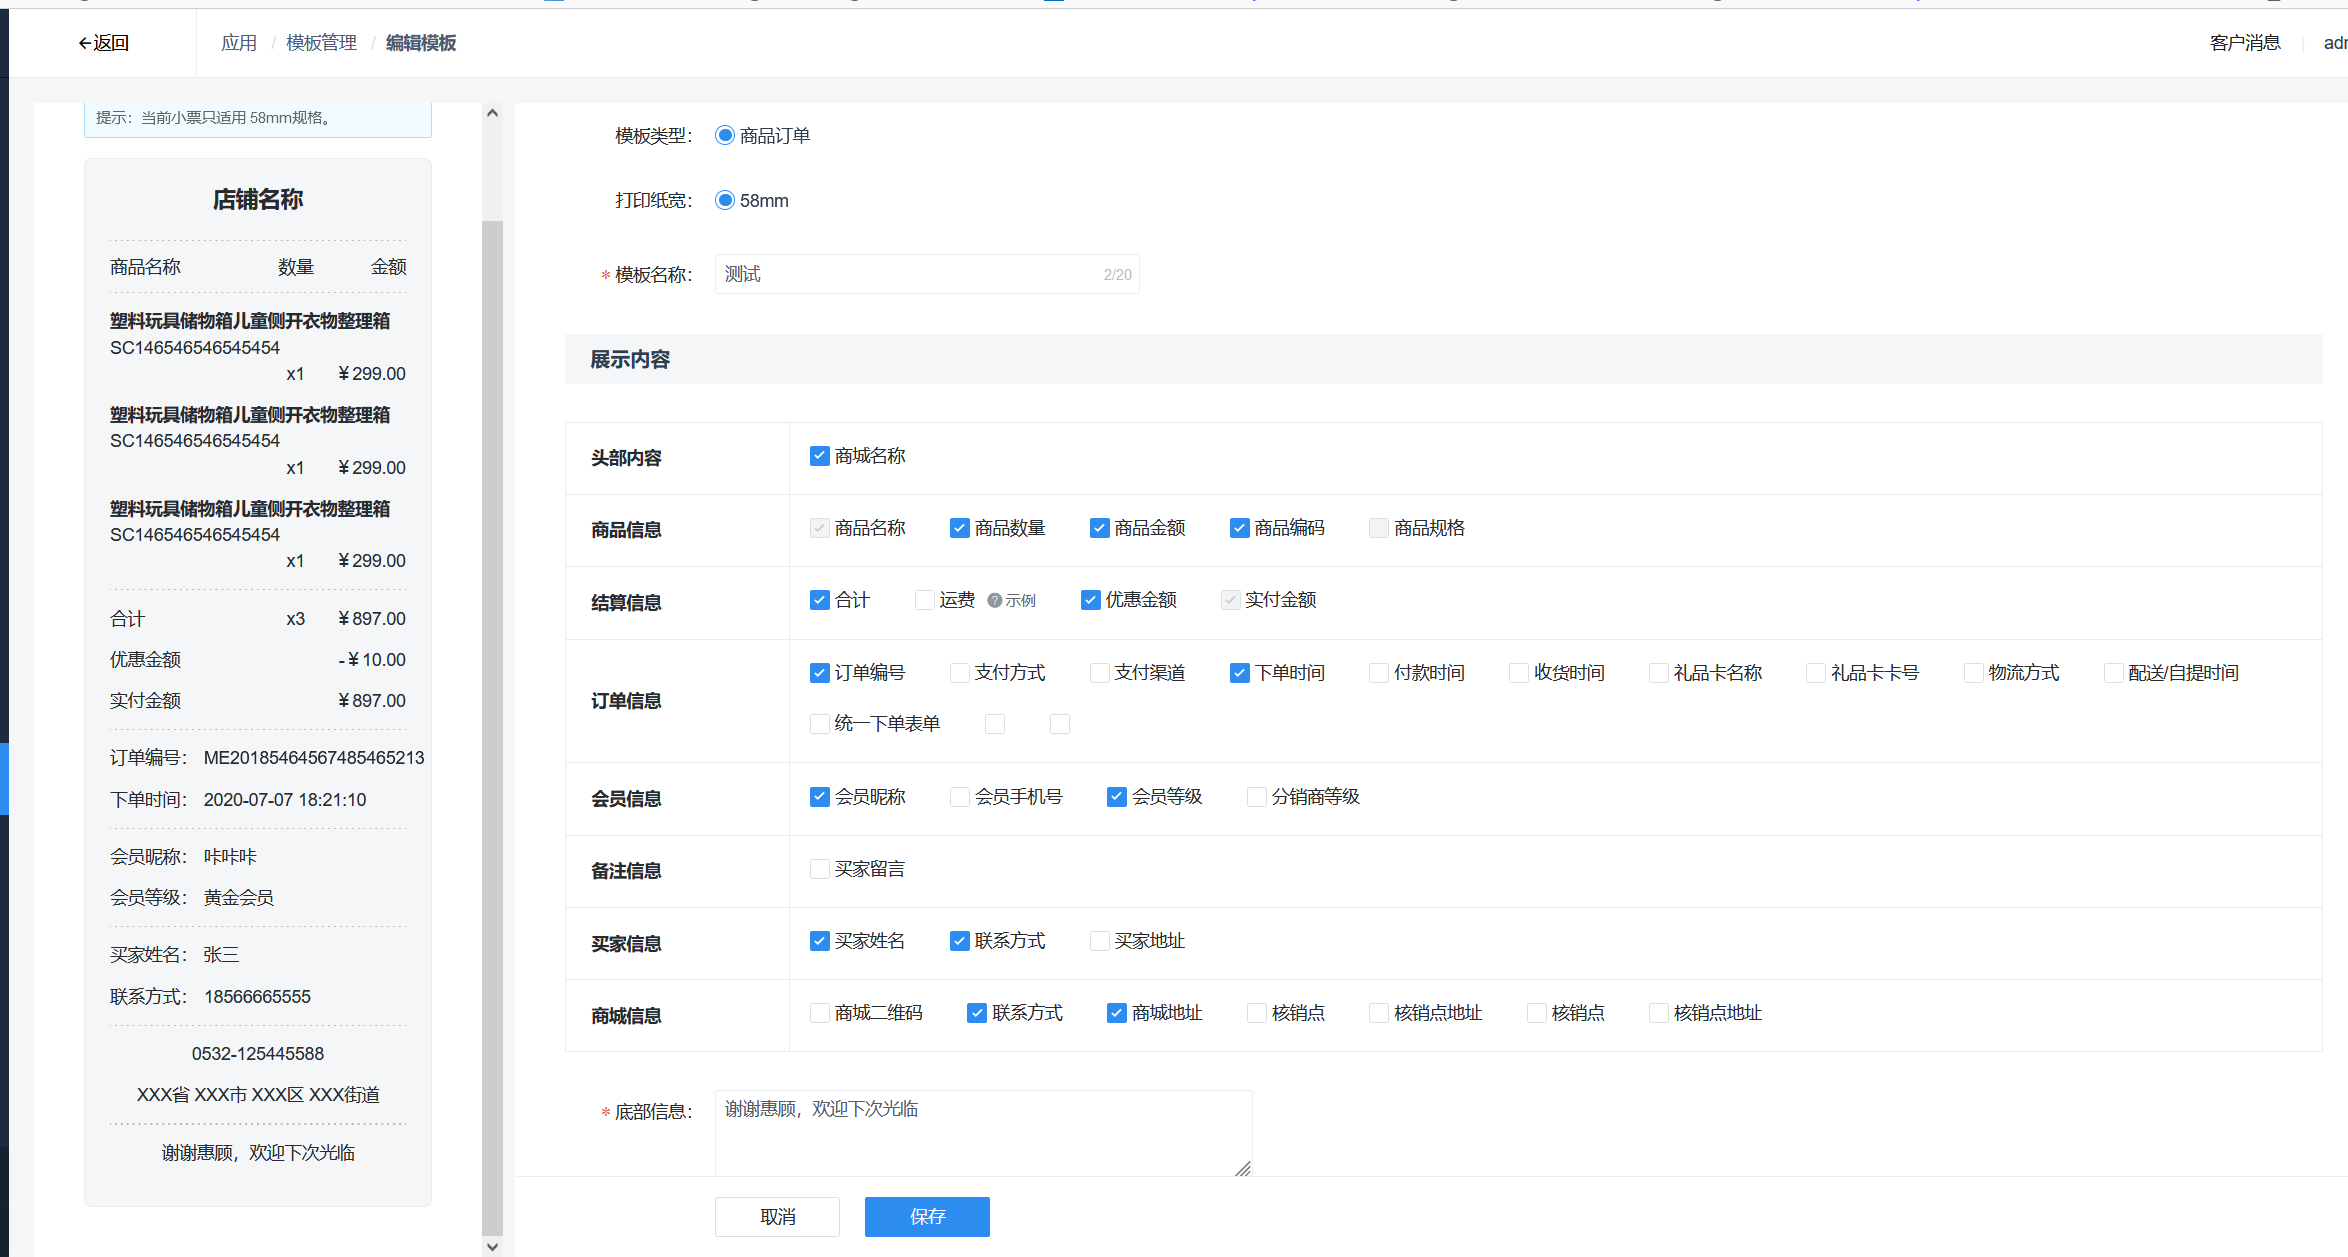Select the 商品订单 radio button
This screenshot has height=1257, width=2348.
pyautogui.click(x=725, y=136)
